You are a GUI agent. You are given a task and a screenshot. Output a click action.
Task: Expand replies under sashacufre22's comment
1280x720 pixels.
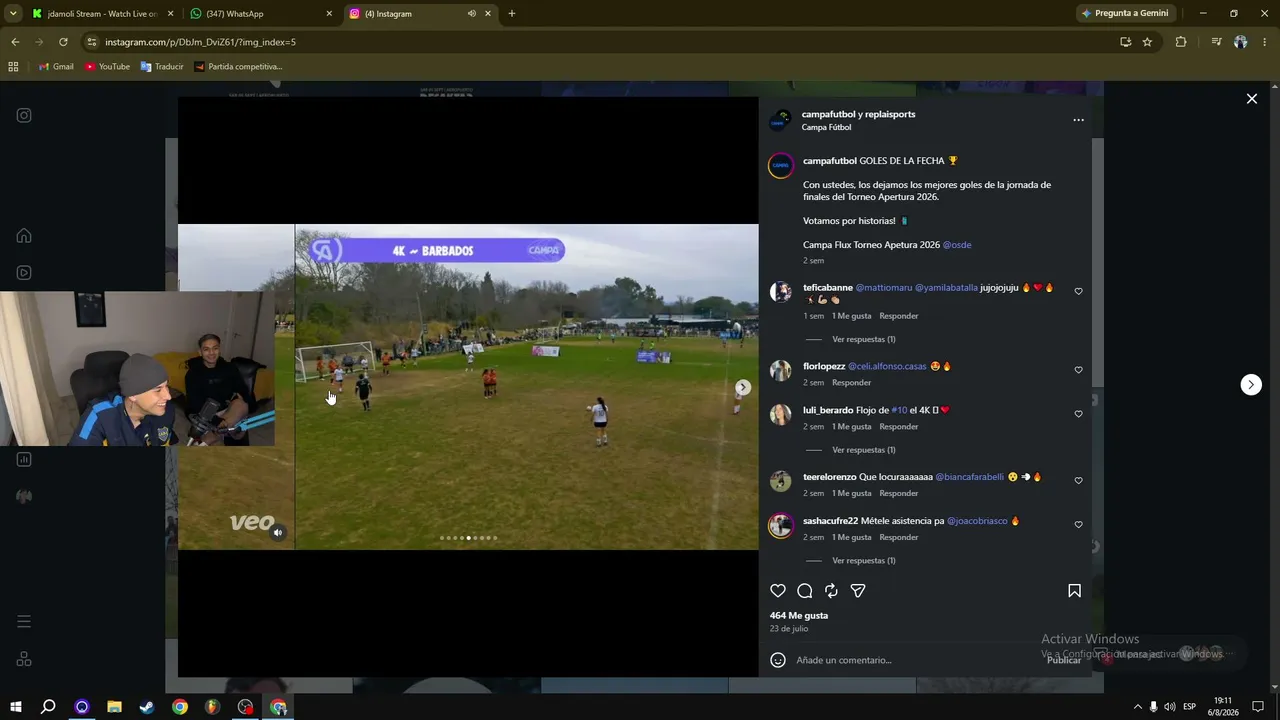click(864, 561)
